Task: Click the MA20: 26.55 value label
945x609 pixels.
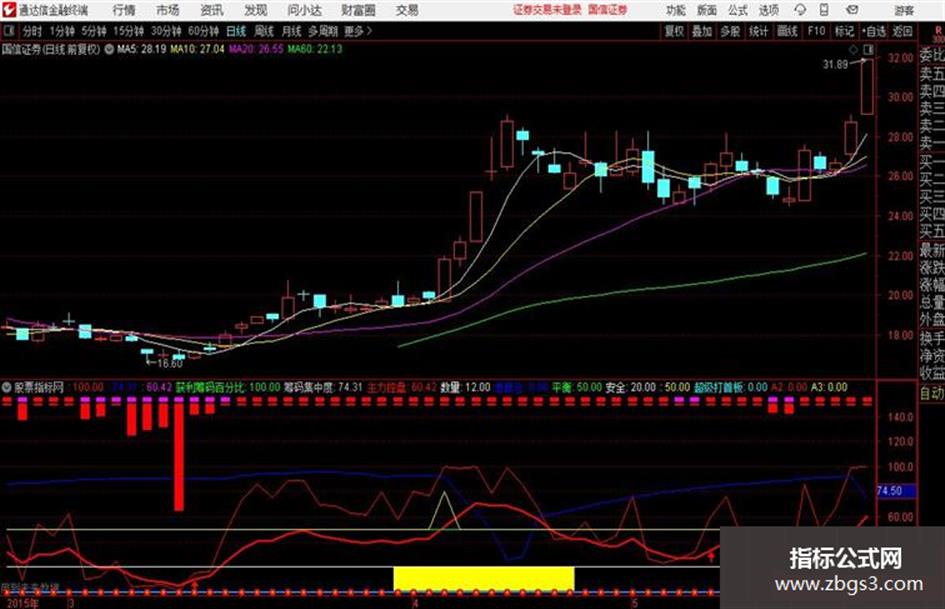Action: (x=256, y=49)
